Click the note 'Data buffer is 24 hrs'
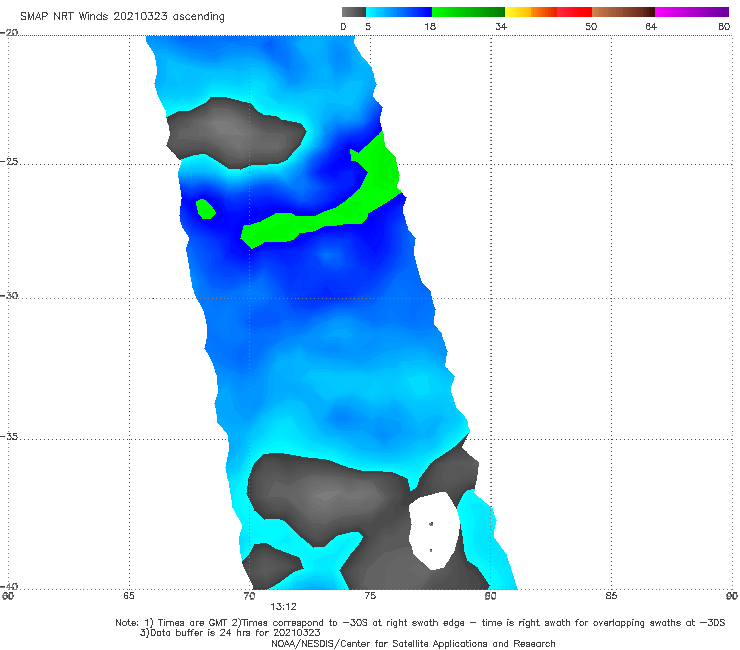 [230, 633]
